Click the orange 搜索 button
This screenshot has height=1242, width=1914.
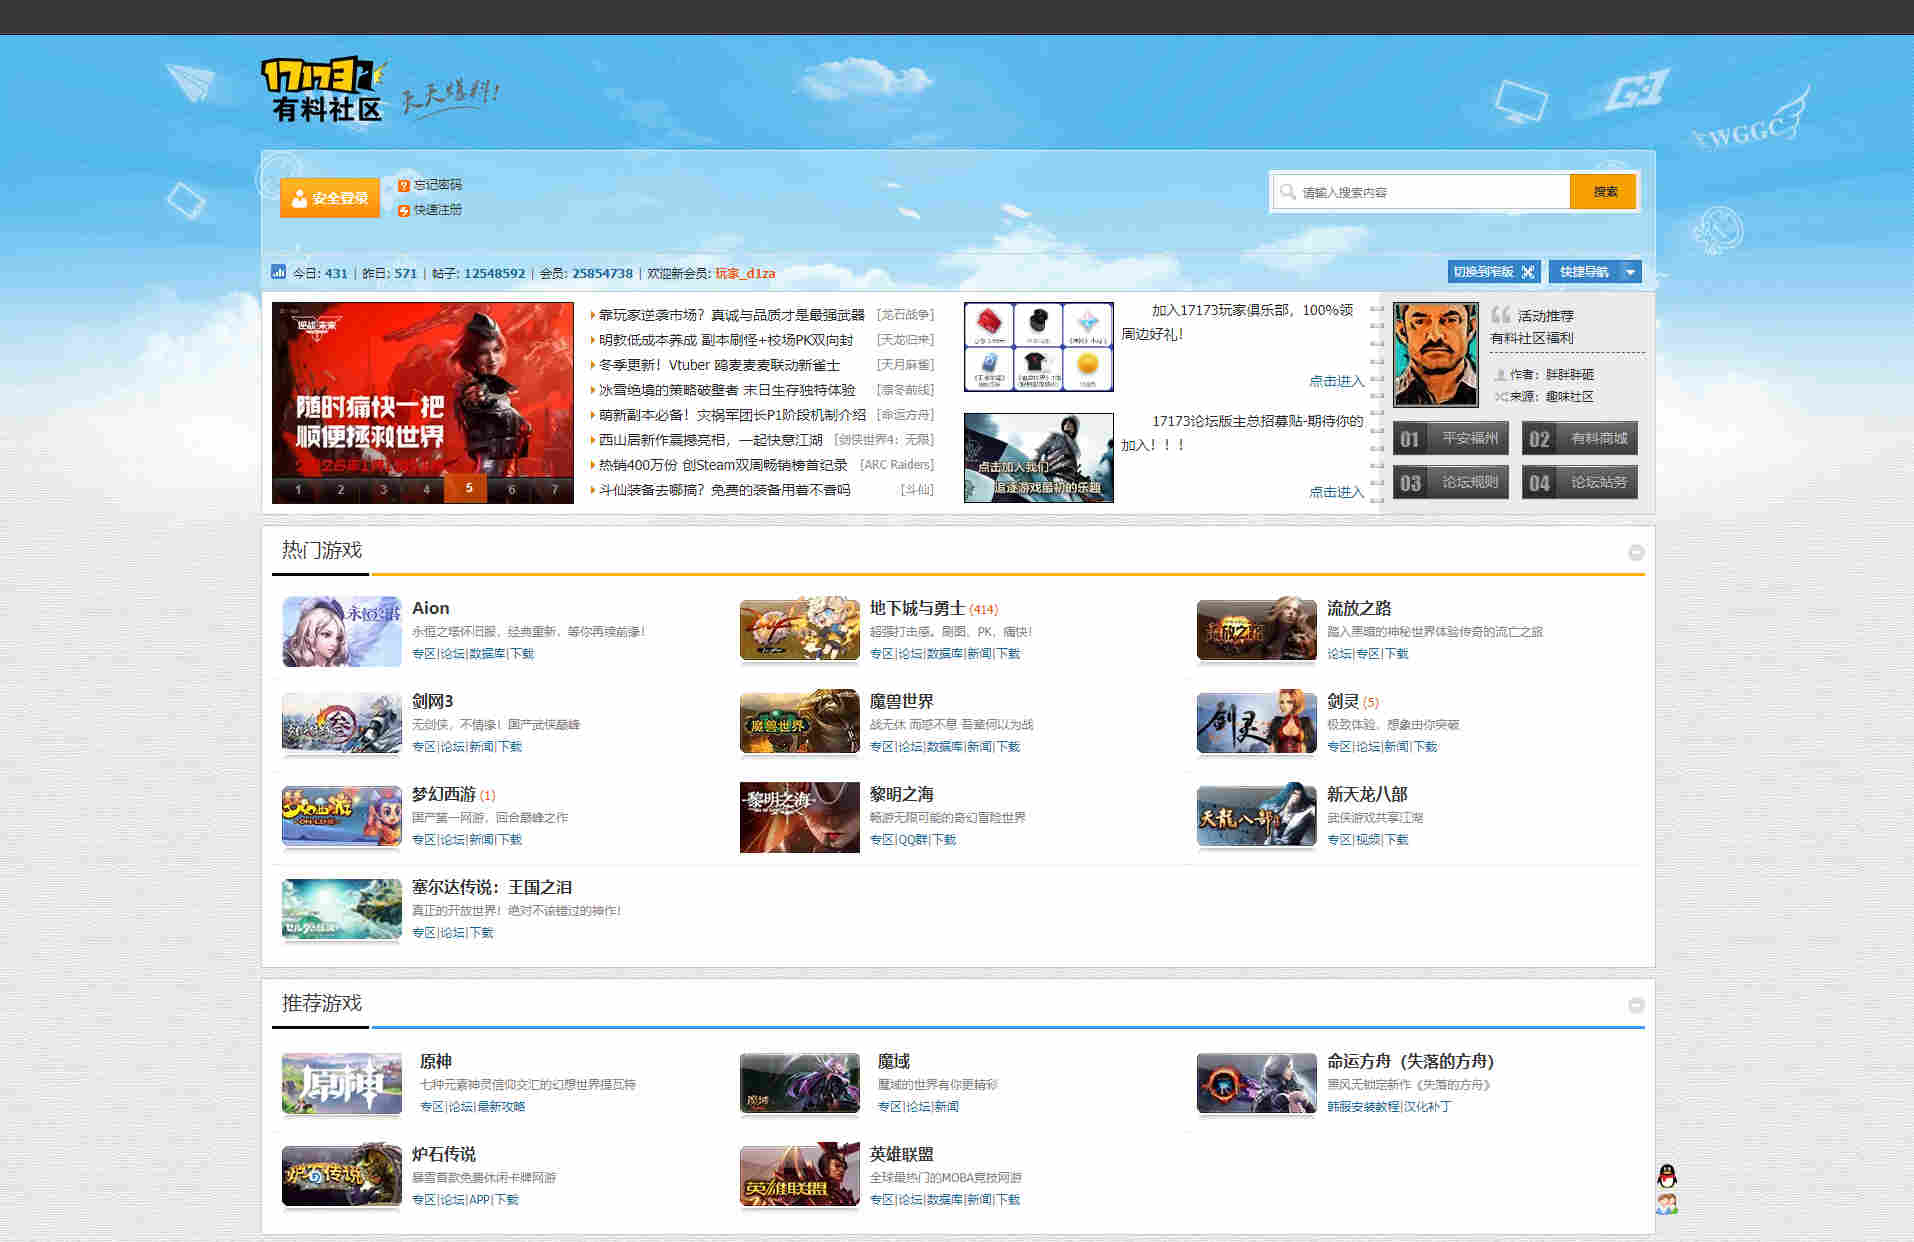(1603, 192)
